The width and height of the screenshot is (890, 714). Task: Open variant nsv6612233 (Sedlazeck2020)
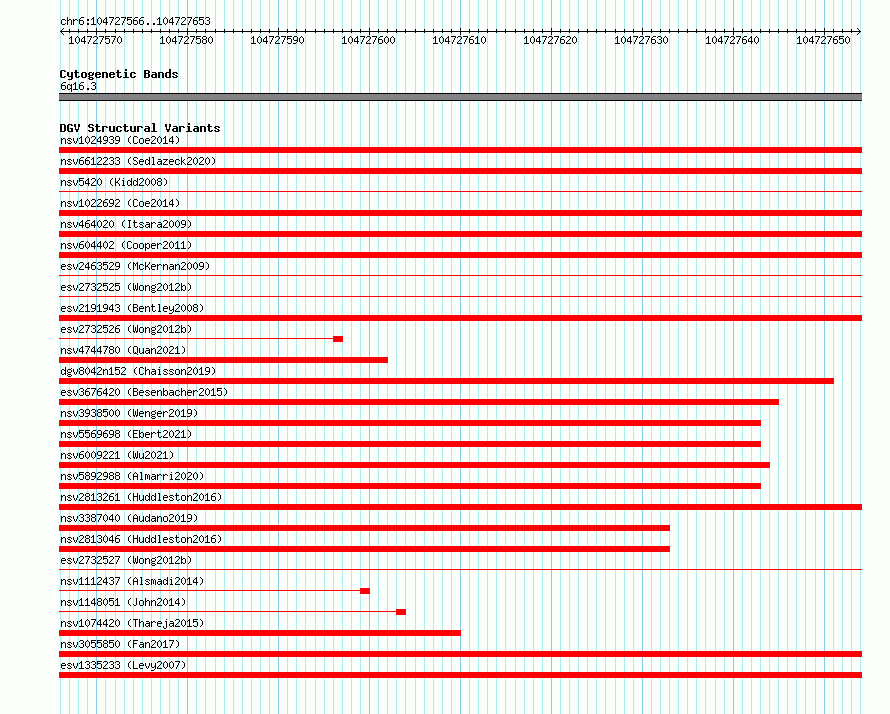(138, 161)
